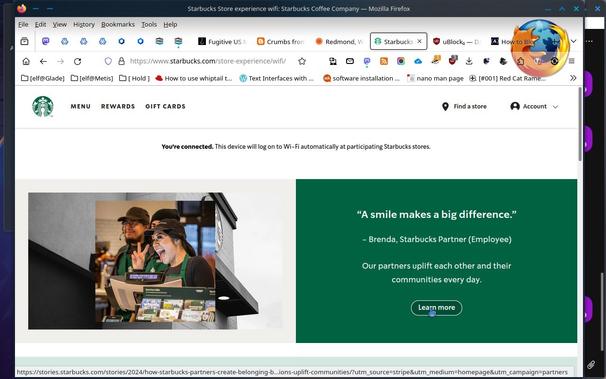Click the Account avatar icon

[515, 106]
